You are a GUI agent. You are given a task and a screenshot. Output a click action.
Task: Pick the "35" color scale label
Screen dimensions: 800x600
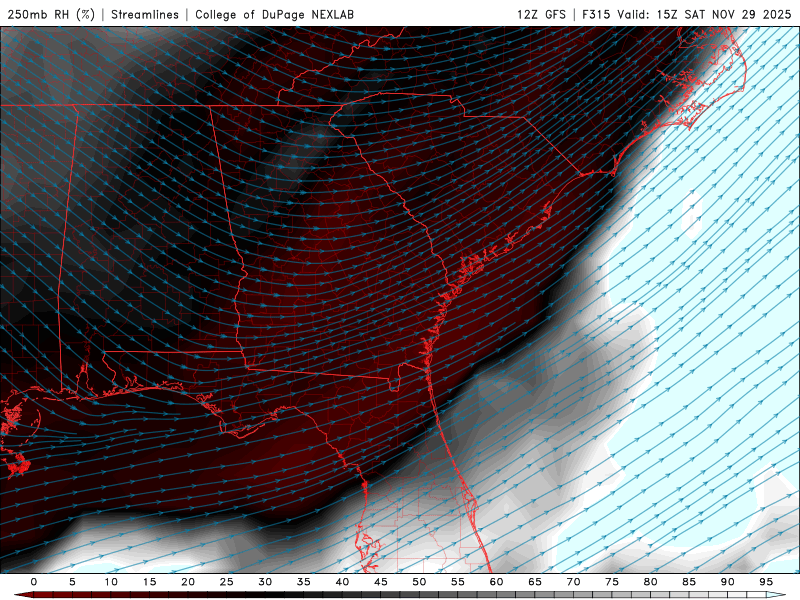pyautogui.click(x=304, y=582)
